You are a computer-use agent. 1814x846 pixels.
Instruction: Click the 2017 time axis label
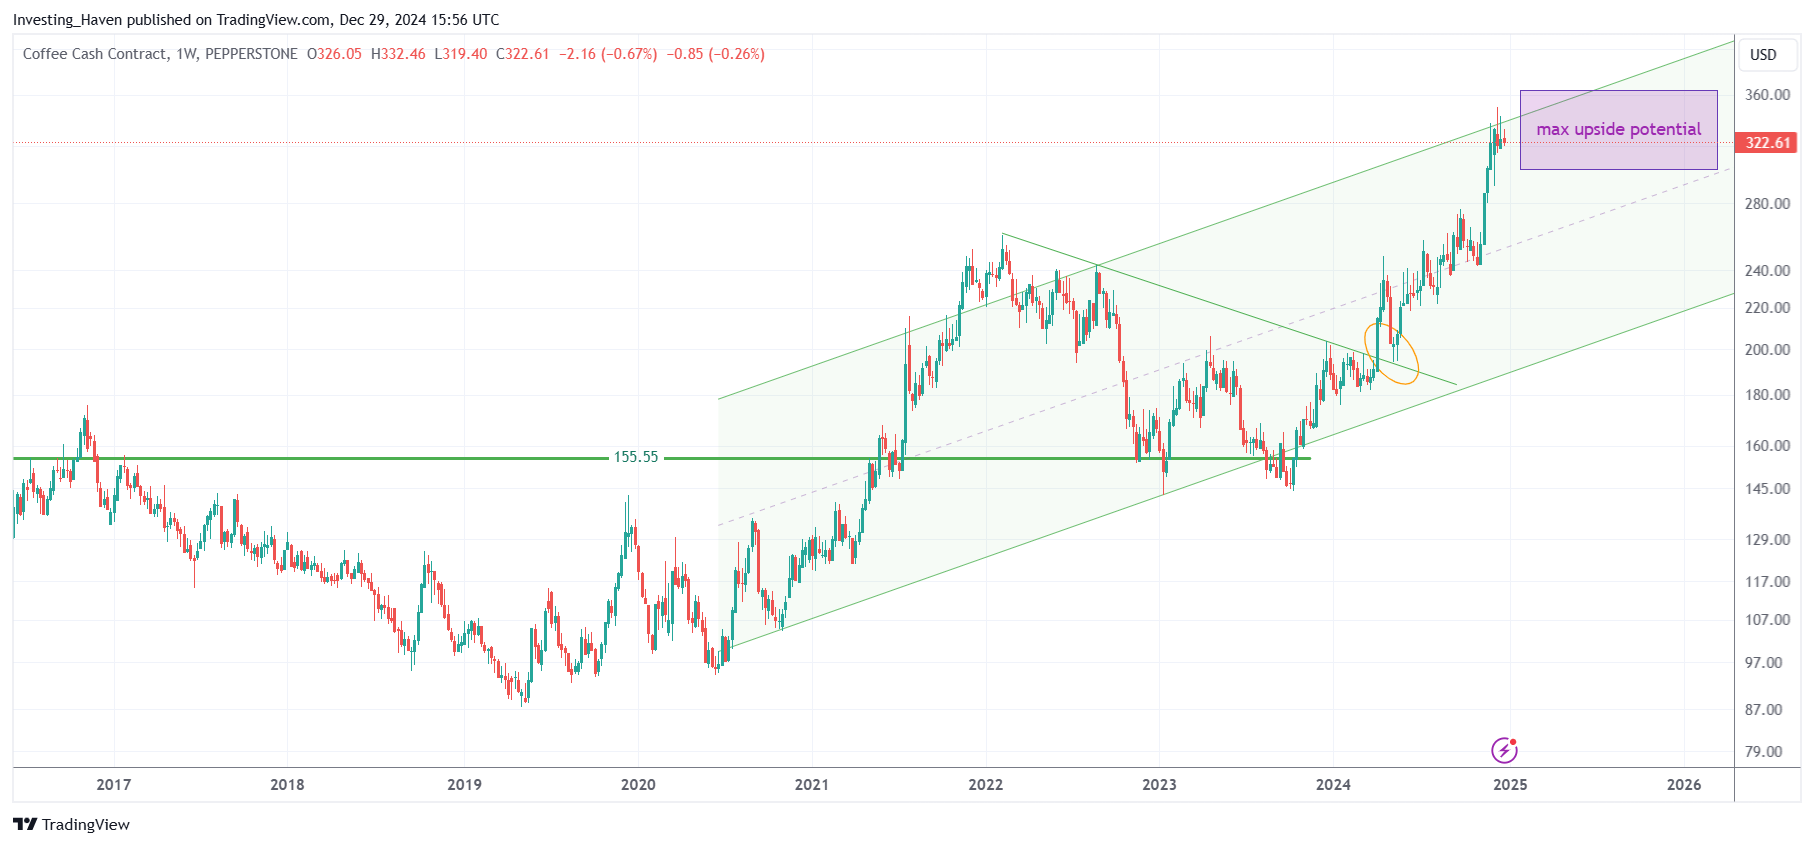point(113,785)
